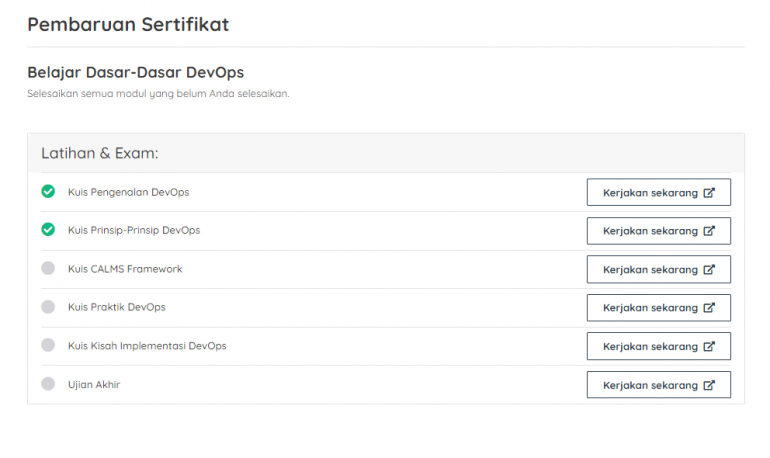Click the Belajar Dasar-Dasar DevOps course heading

pos(135,73)
